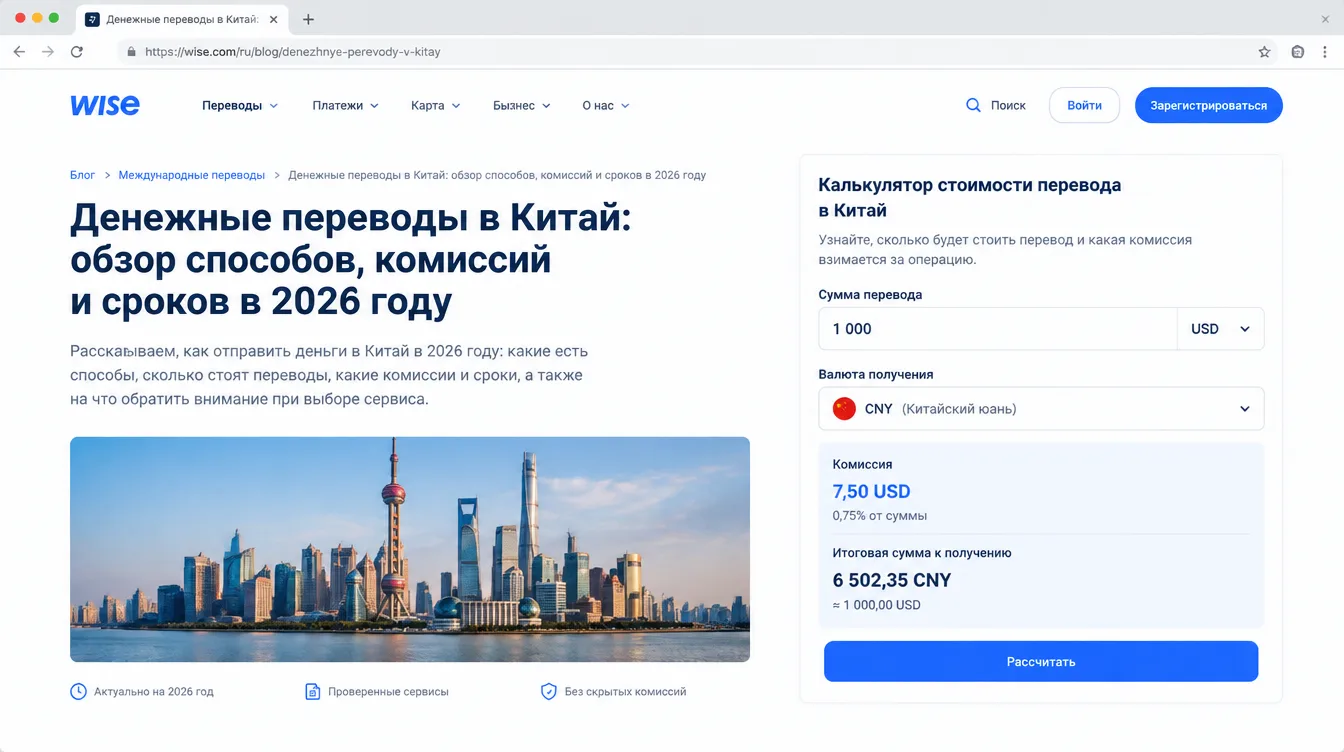The width and height of the screenshot is (1344, 752).
Task: Click the macOS green maximize button
Action: [54, 18]
